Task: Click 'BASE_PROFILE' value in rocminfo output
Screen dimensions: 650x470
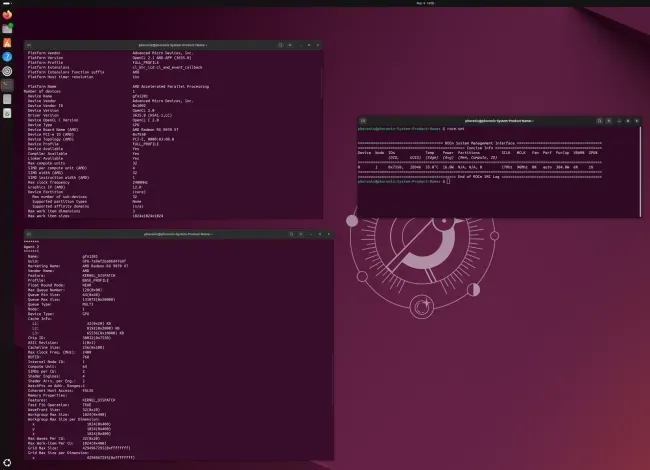Action: 95,281
